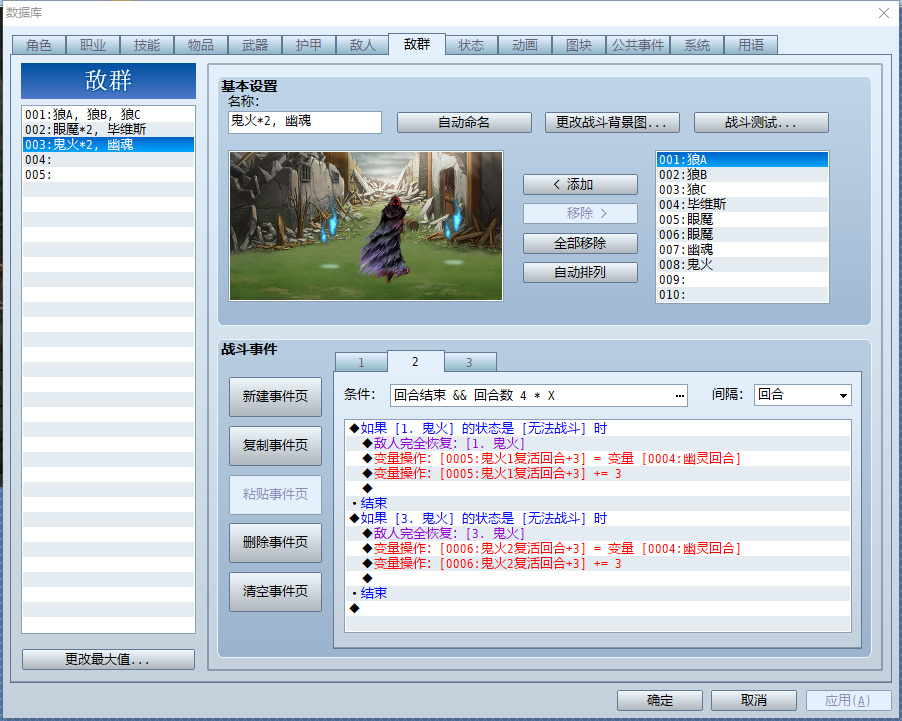Select line 敌人完全恢复: [3. 鬼火]
The image size is (902, 721).
598,533
